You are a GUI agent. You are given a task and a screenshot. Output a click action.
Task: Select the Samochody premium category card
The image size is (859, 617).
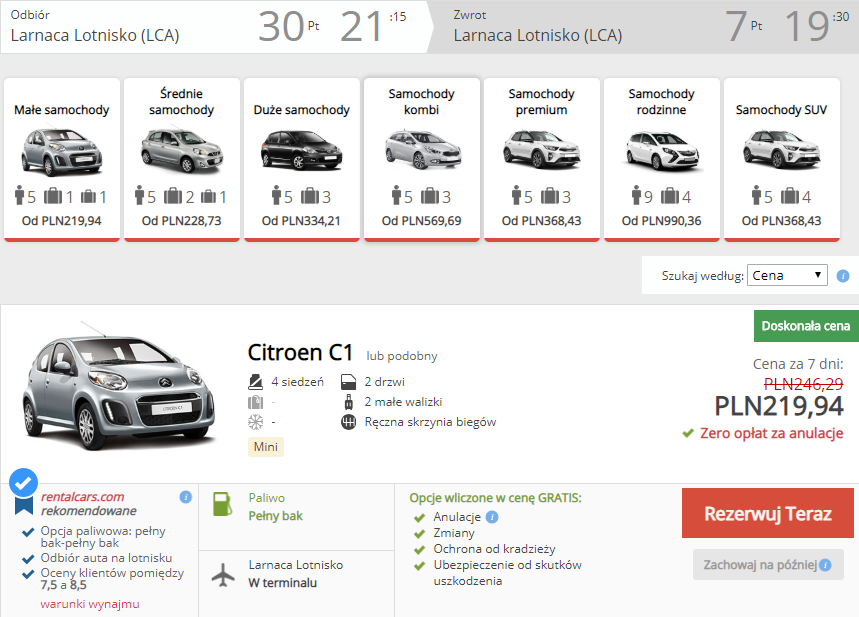tap(542, 159)
